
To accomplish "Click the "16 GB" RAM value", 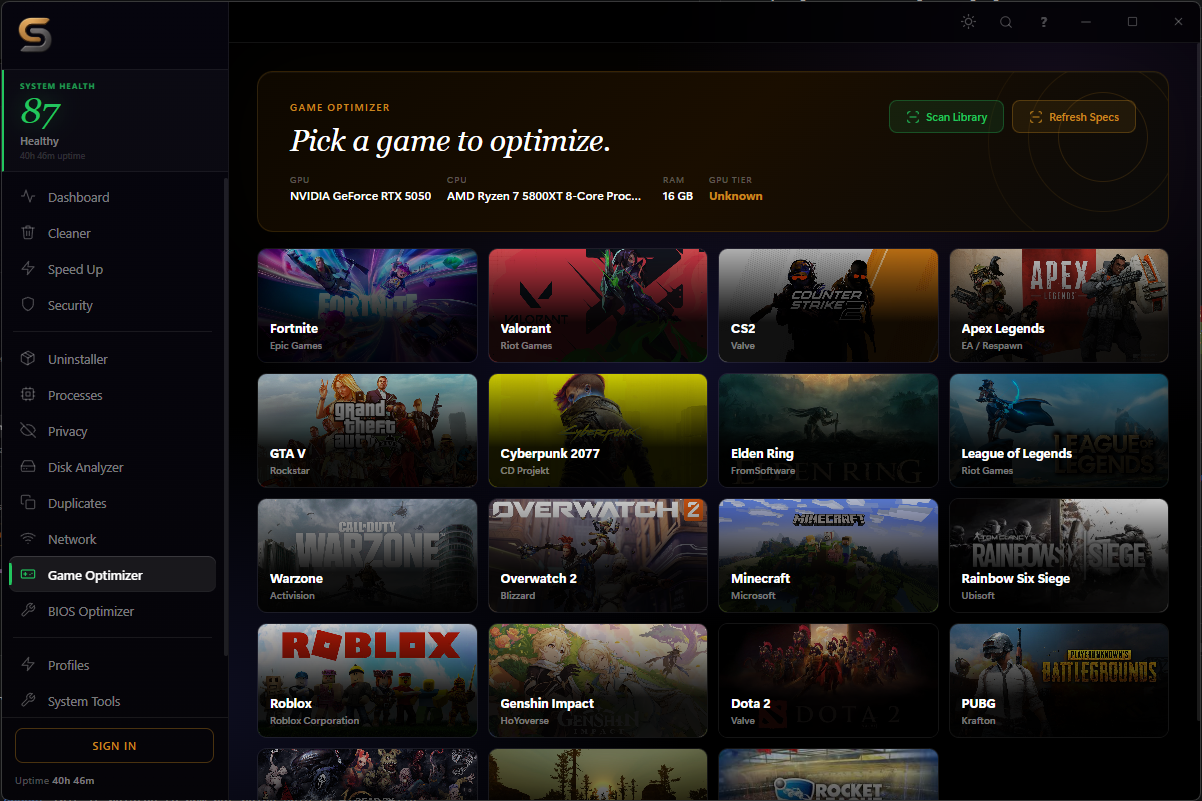I will [x=677, y=196].
